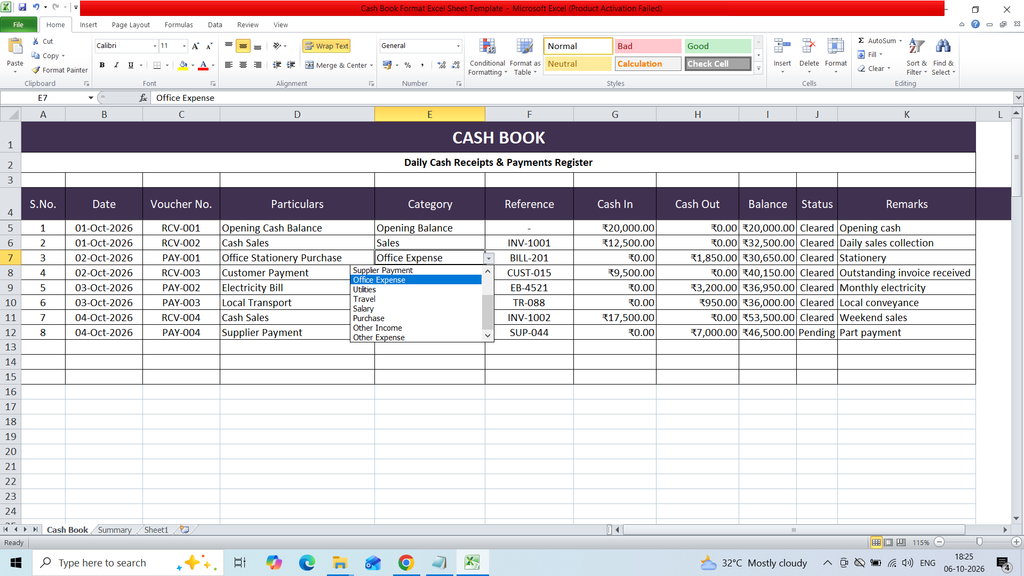This screenshot has height=576, width=1024.
Task: Click the formula bar
Action: coord(581,98)
